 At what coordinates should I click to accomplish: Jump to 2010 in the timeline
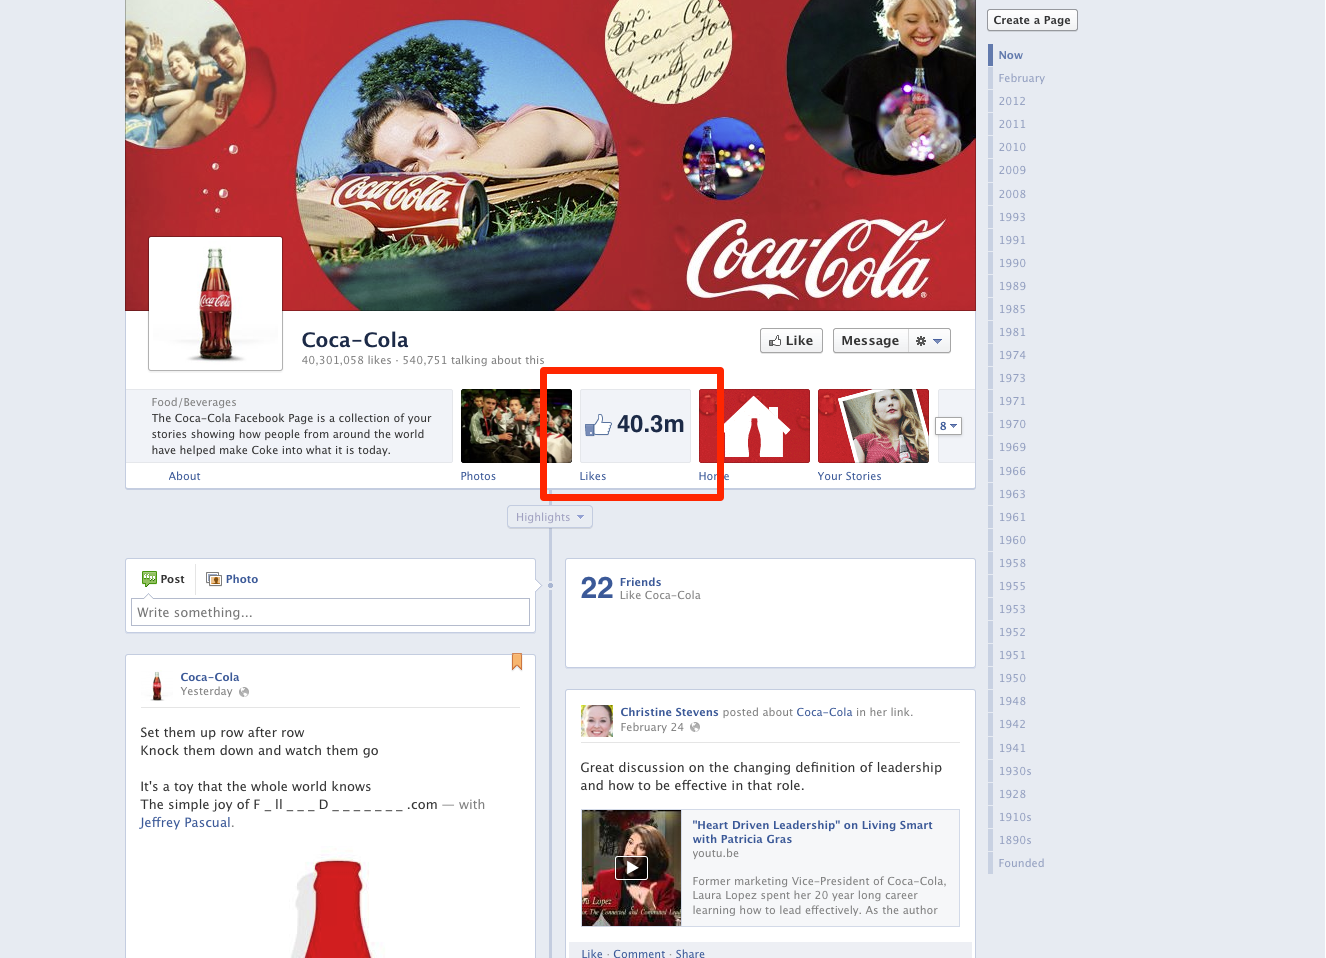1012,147
